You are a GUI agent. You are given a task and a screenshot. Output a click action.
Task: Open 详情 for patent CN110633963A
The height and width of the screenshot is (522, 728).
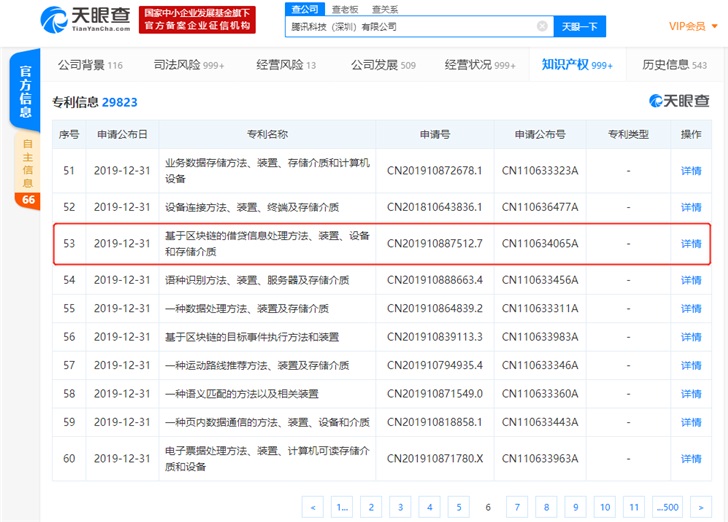click(x=691, y=458)
